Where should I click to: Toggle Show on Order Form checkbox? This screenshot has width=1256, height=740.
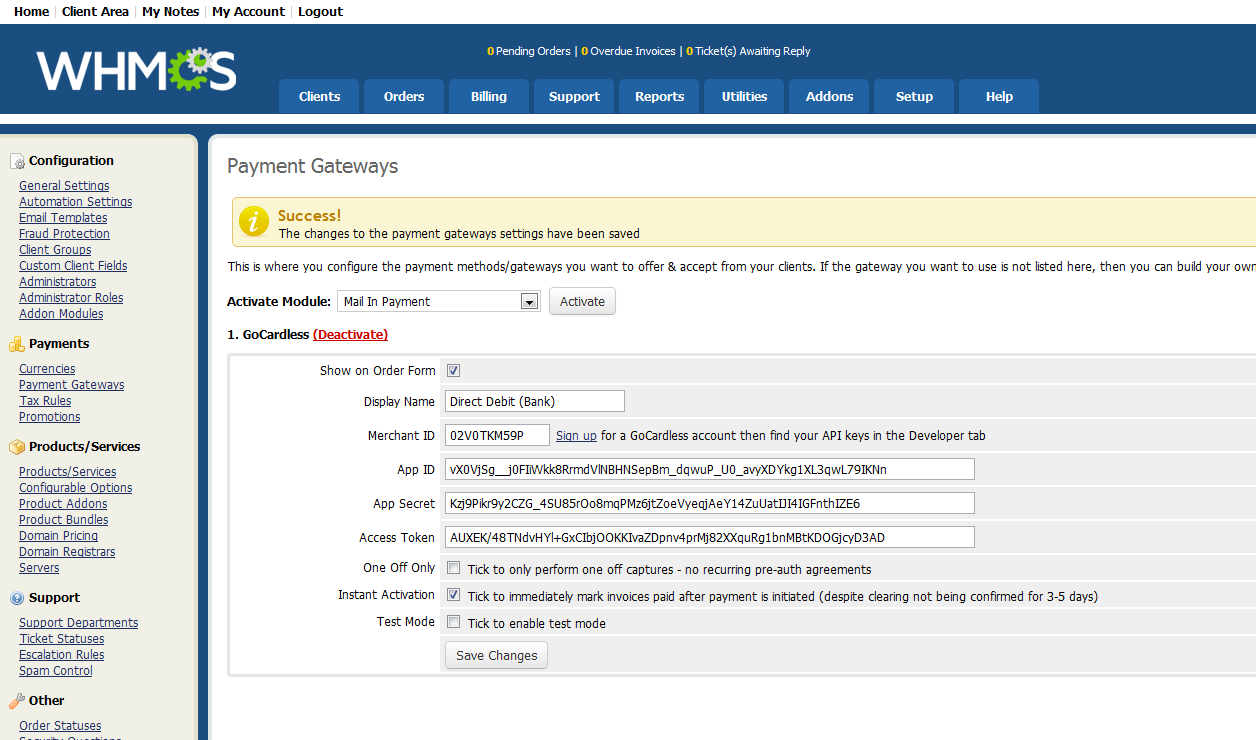(453, 371)
